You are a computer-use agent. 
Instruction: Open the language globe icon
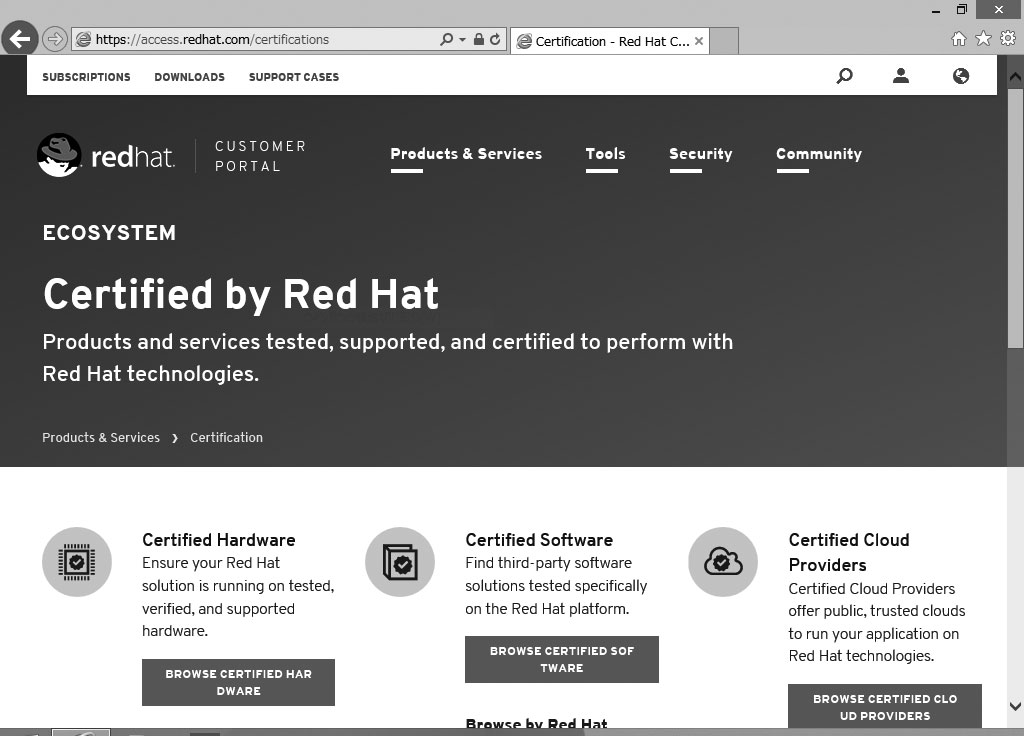tap(961, 76)
